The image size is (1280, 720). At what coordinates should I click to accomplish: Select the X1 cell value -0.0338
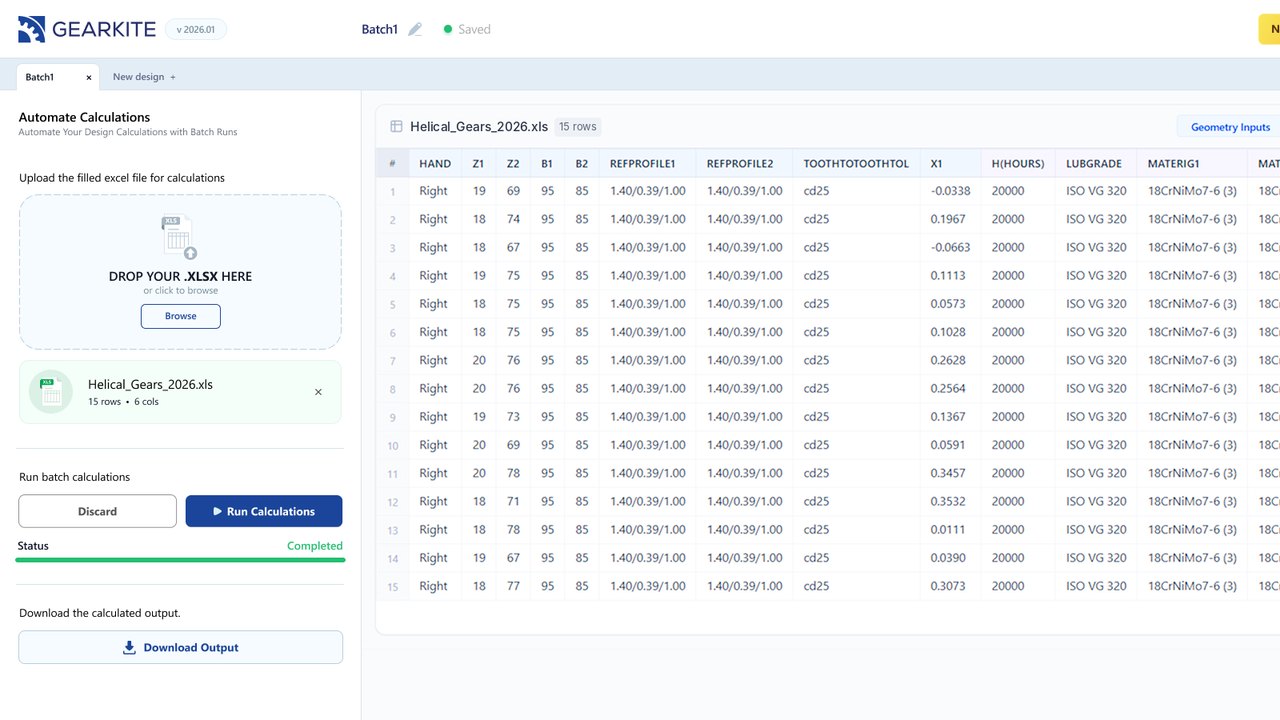[950, 191]
